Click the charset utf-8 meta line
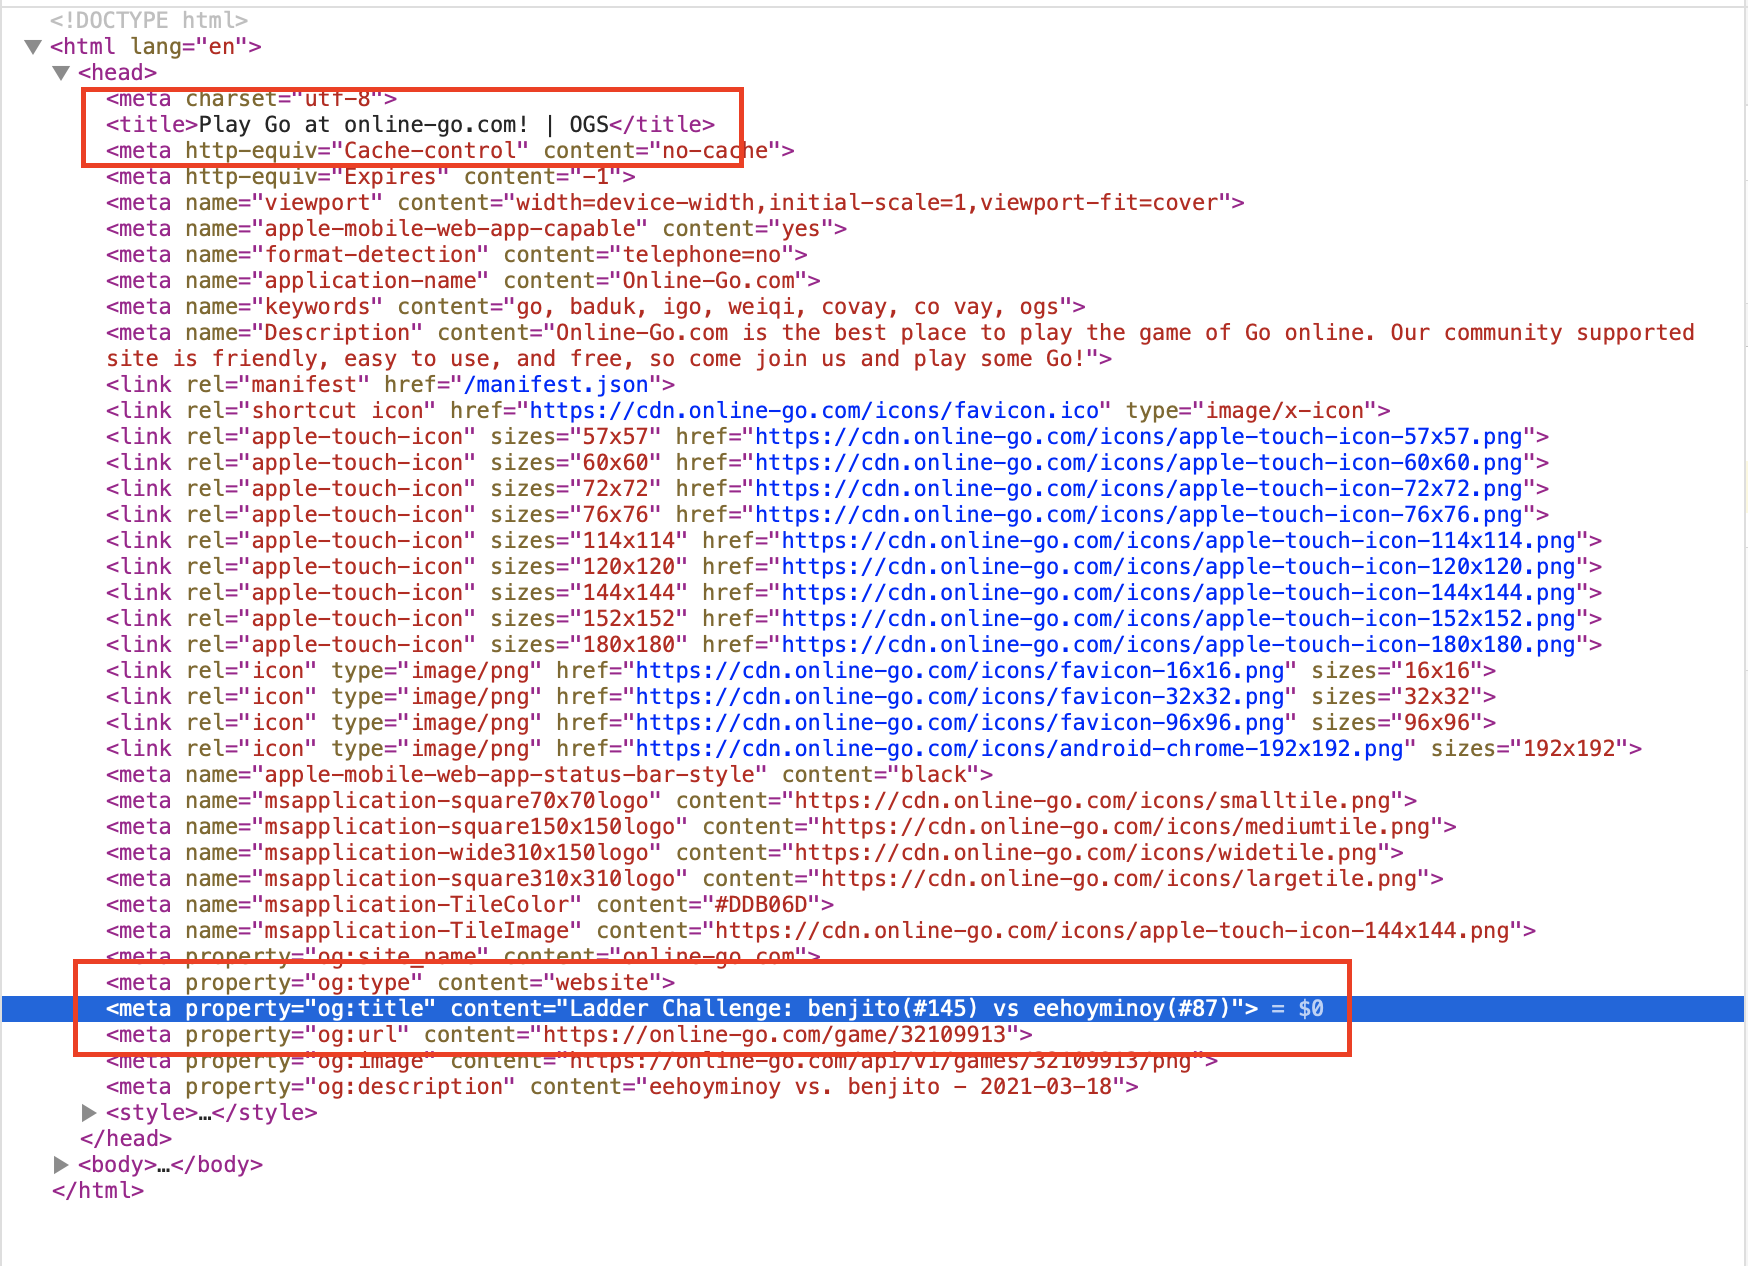The image size is (1748, 1266). [x=252, y=99]
